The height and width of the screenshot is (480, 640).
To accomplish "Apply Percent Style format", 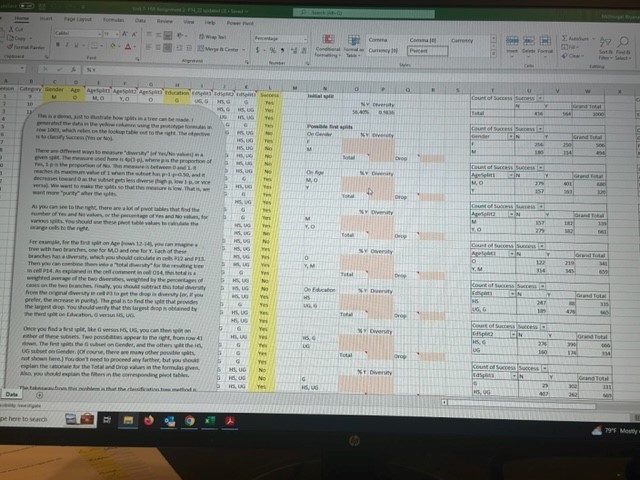I will (272, 51).
